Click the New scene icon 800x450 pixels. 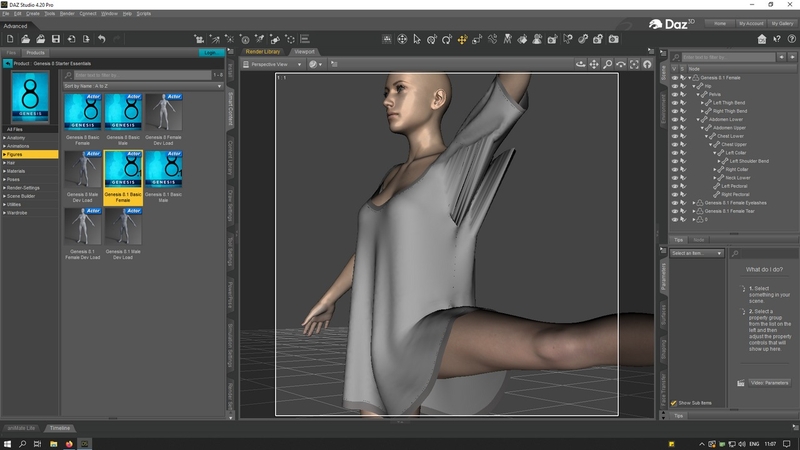point(10,39)
